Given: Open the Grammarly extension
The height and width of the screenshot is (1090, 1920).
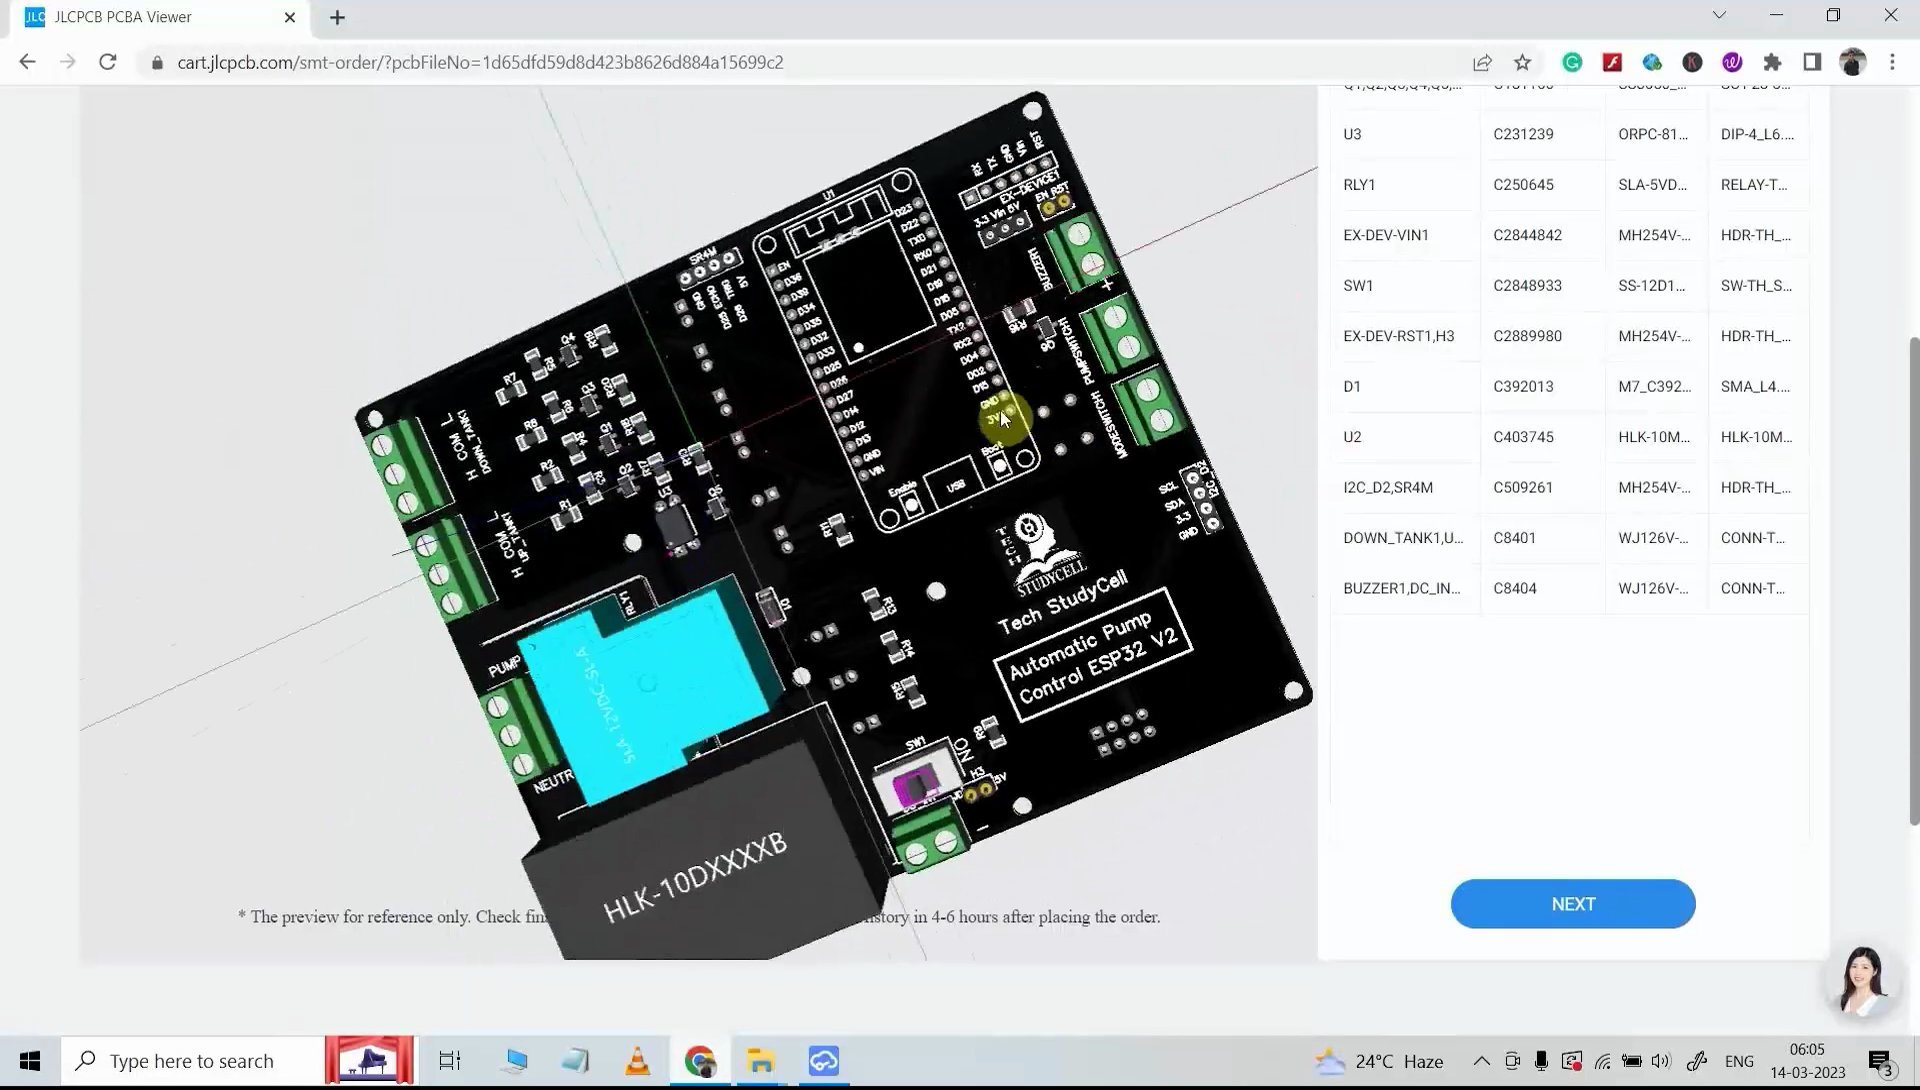Looking at the screenshot, I should tap(1572, 62).
